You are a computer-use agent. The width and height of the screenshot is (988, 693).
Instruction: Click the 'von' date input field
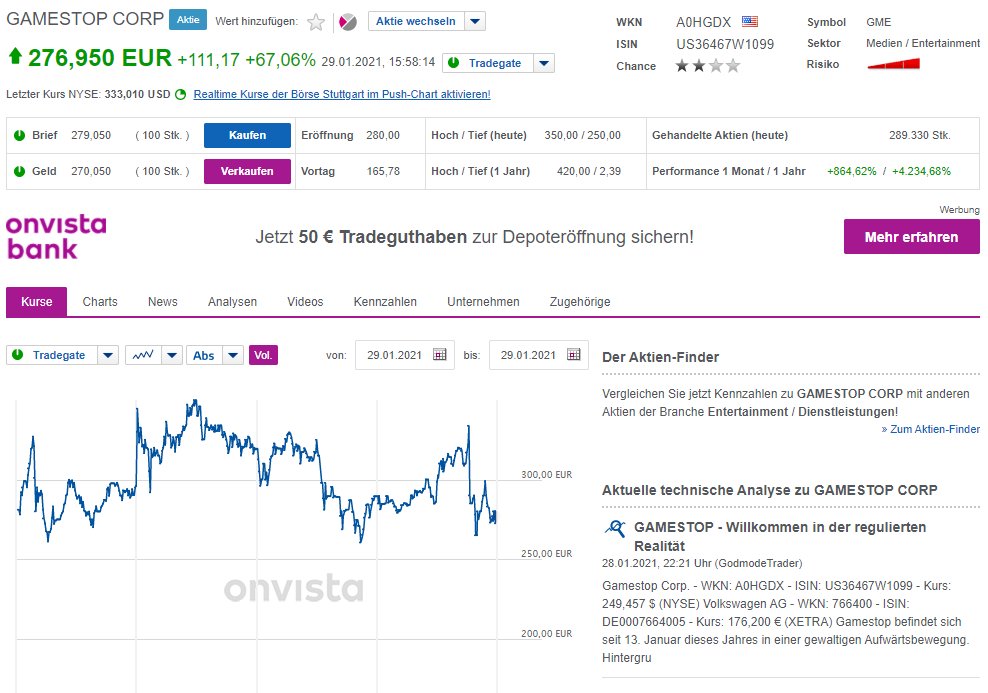405,355
